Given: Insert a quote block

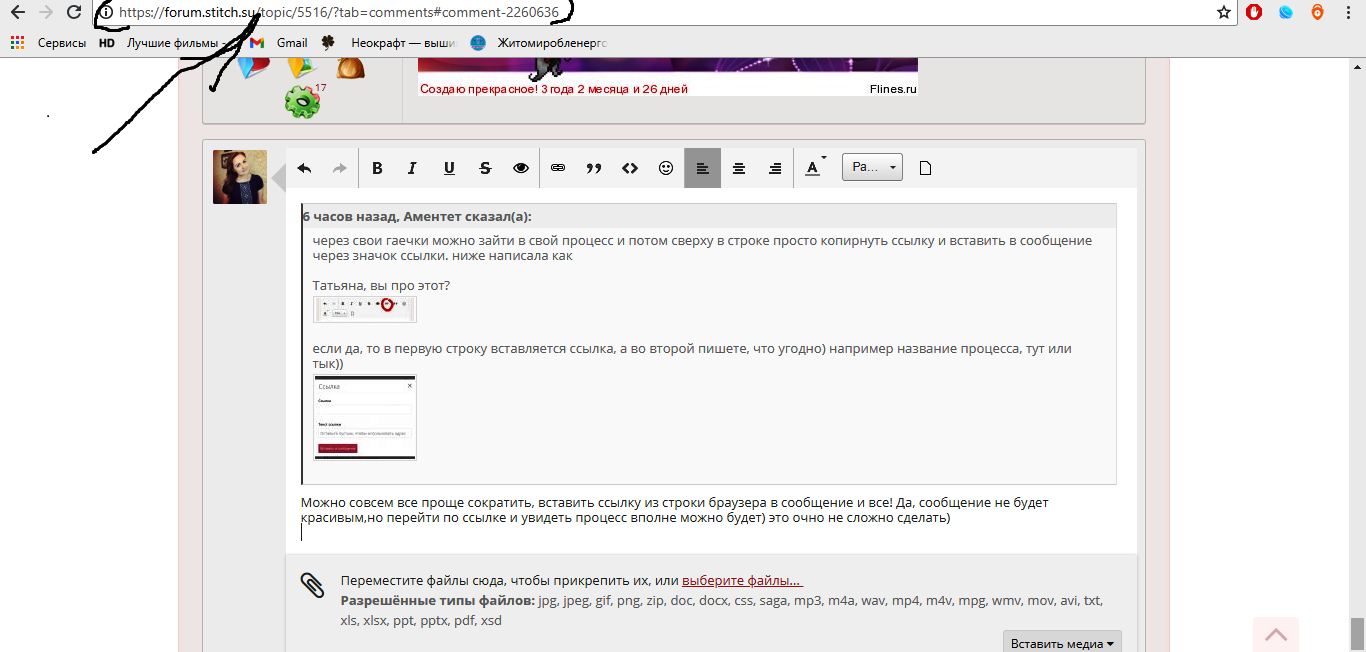Looking at the screenshot, I should pos(594,168).
